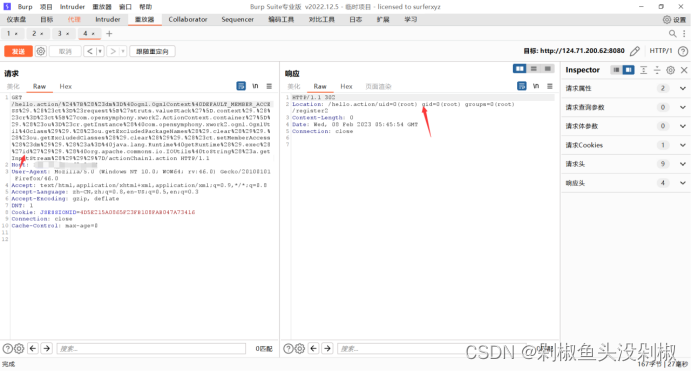Click the 取消 cancel button

(65, 51)
